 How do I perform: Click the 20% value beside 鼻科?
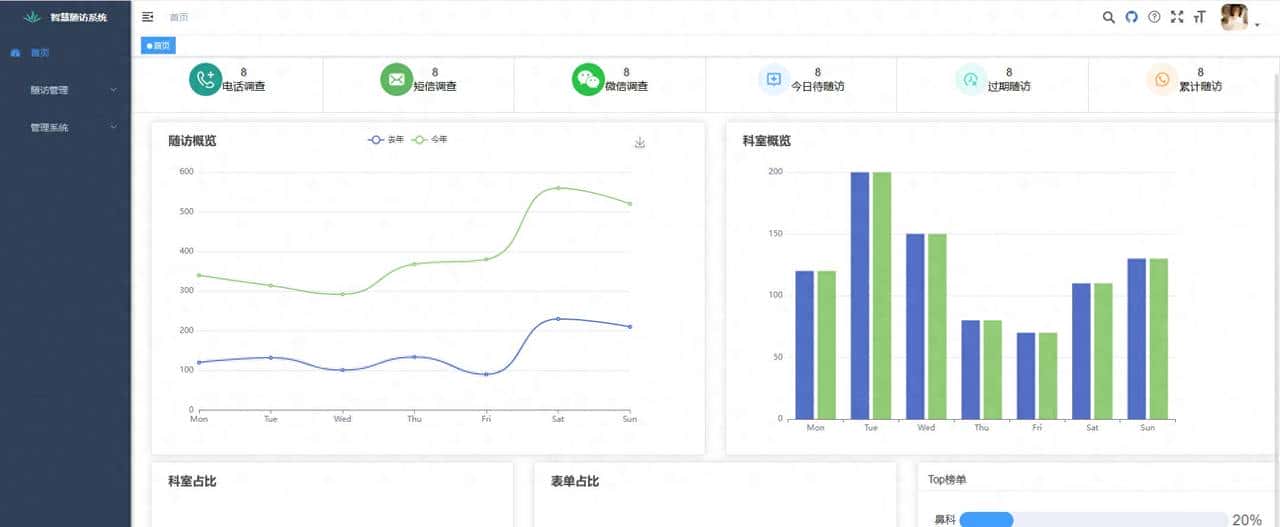tap(1247, 520)
